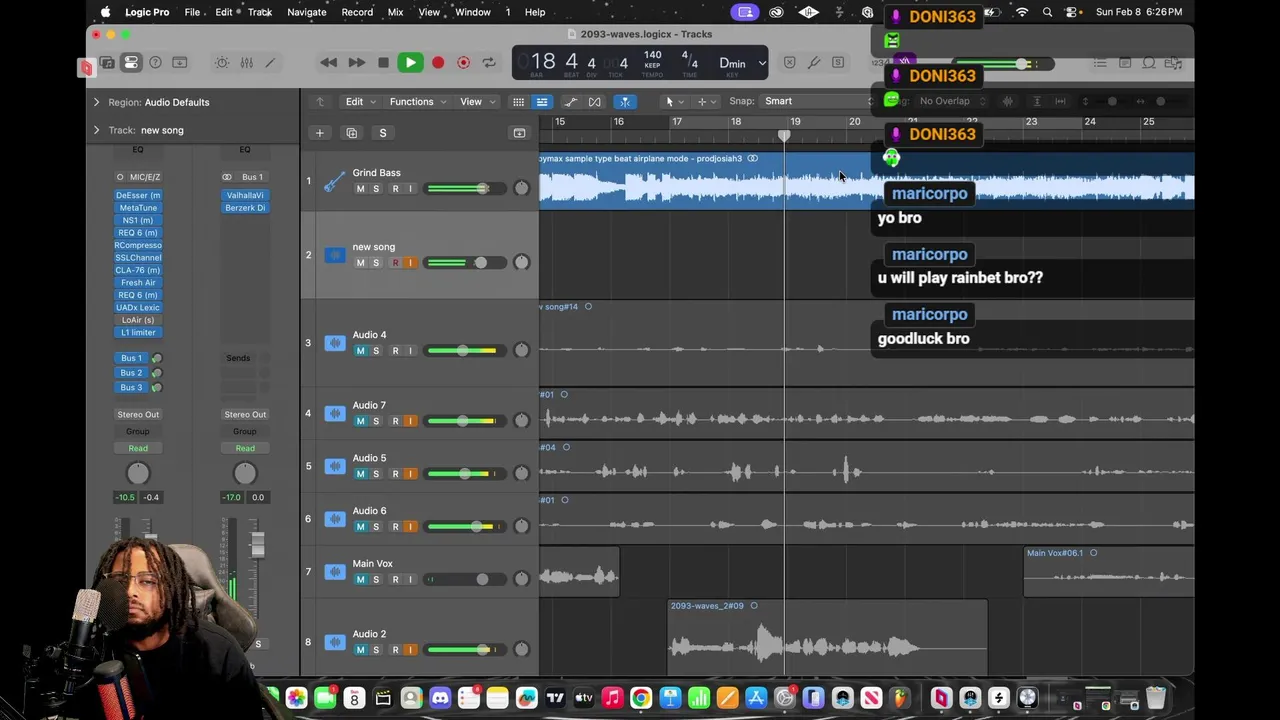The image size is (1280, 720).
Task: Open the Window menu
Action: (x=473, y=12)
